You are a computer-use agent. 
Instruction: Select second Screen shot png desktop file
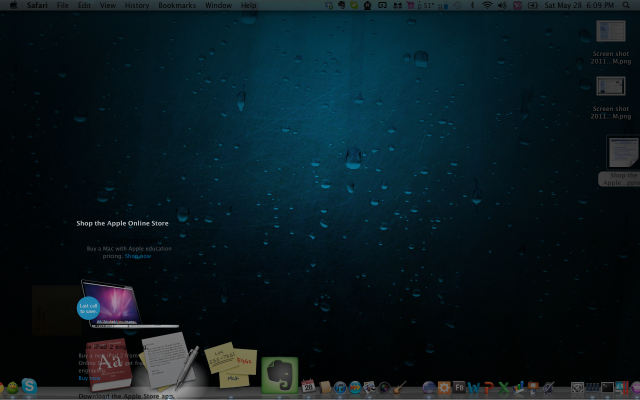tap(611, 98)
